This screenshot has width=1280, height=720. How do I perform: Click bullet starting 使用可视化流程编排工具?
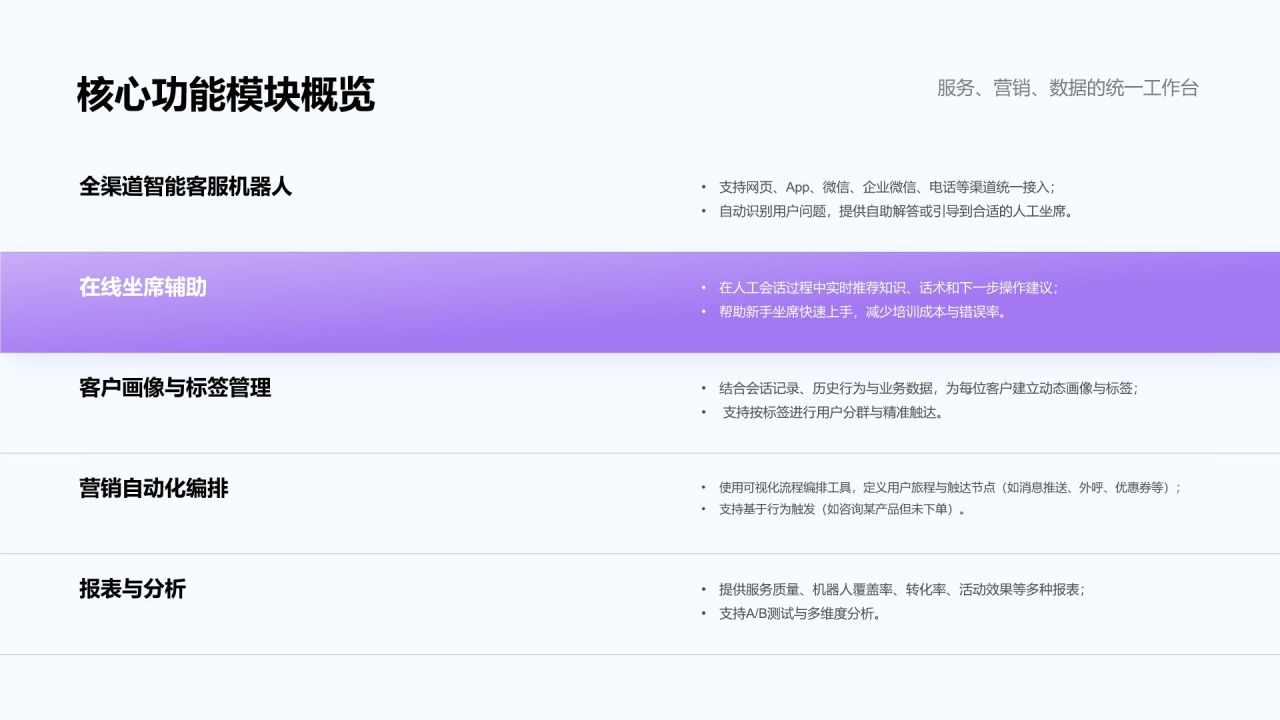(950, 488)
